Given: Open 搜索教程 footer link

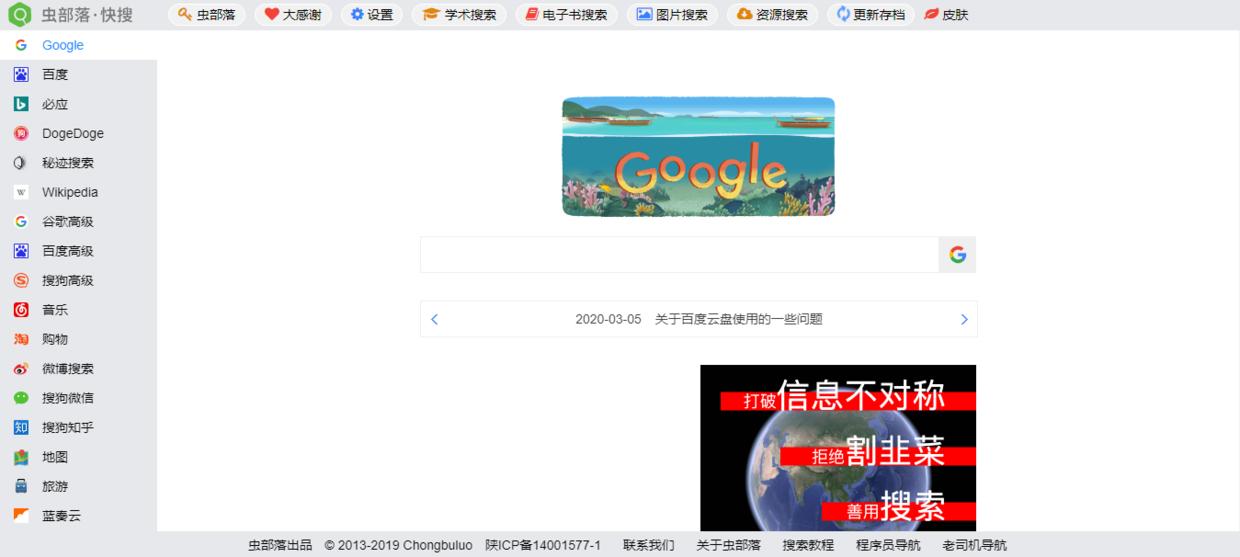Looking at the screenshot, I should [x=808, y=545].
